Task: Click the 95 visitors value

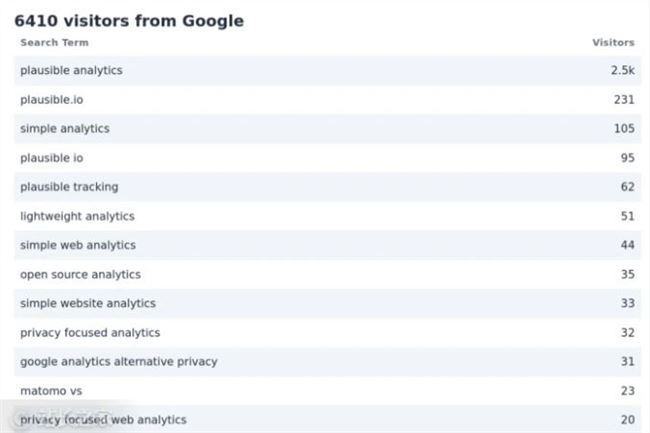Action: coord(627,158)
